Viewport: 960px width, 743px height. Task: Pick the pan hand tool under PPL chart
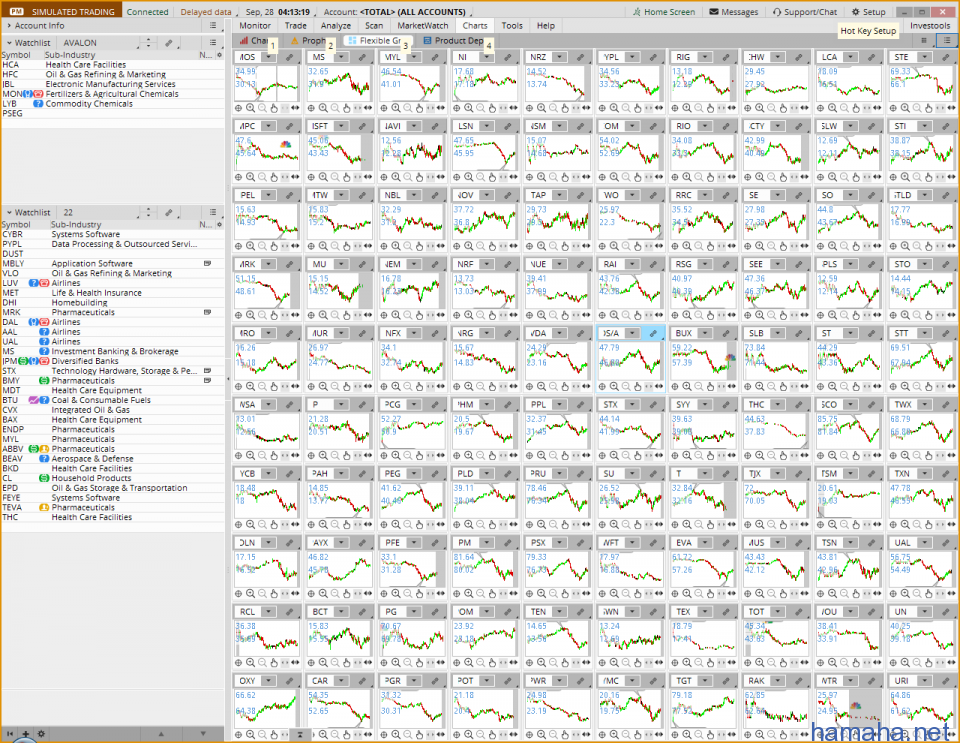(564, 455)
